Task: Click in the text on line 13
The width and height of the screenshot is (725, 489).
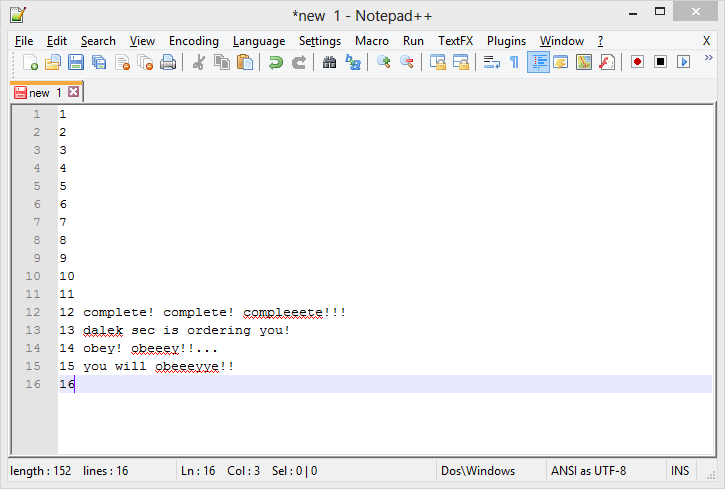Action: coord(186,330)
